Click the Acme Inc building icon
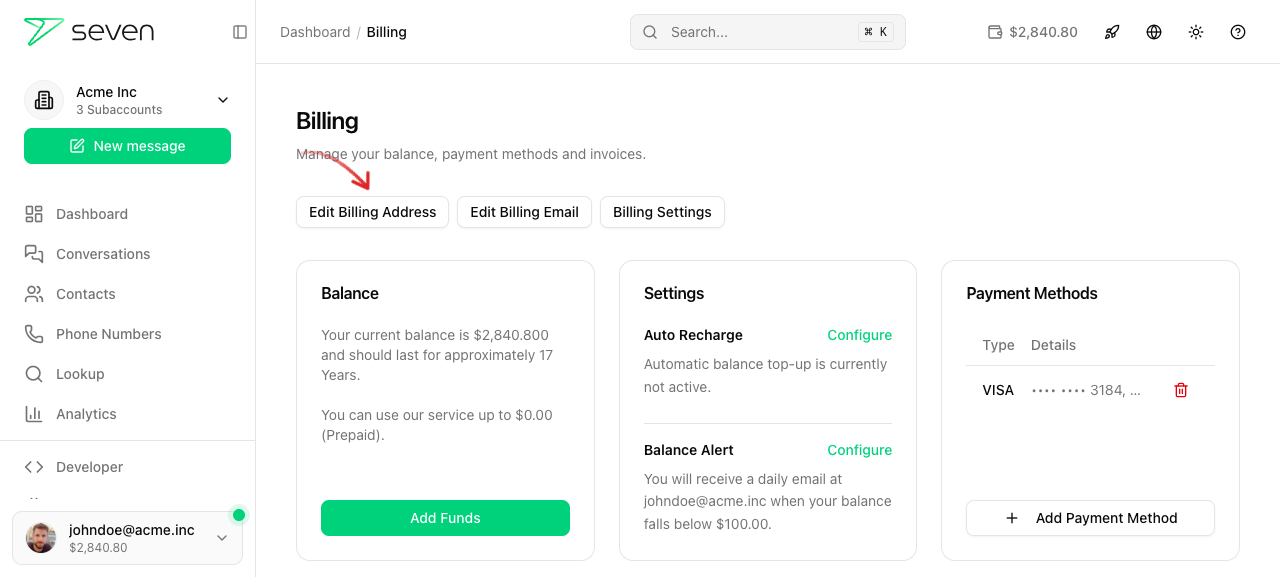The height and width of the screenshot is (577, 1280). (44, 100)
